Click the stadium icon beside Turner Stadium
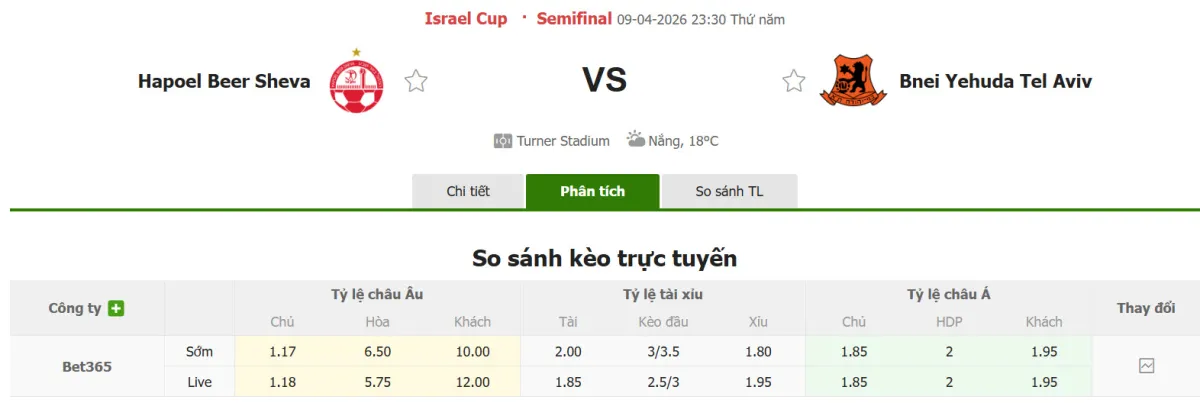Screen dimensions: 1200x403 point(503,141)
